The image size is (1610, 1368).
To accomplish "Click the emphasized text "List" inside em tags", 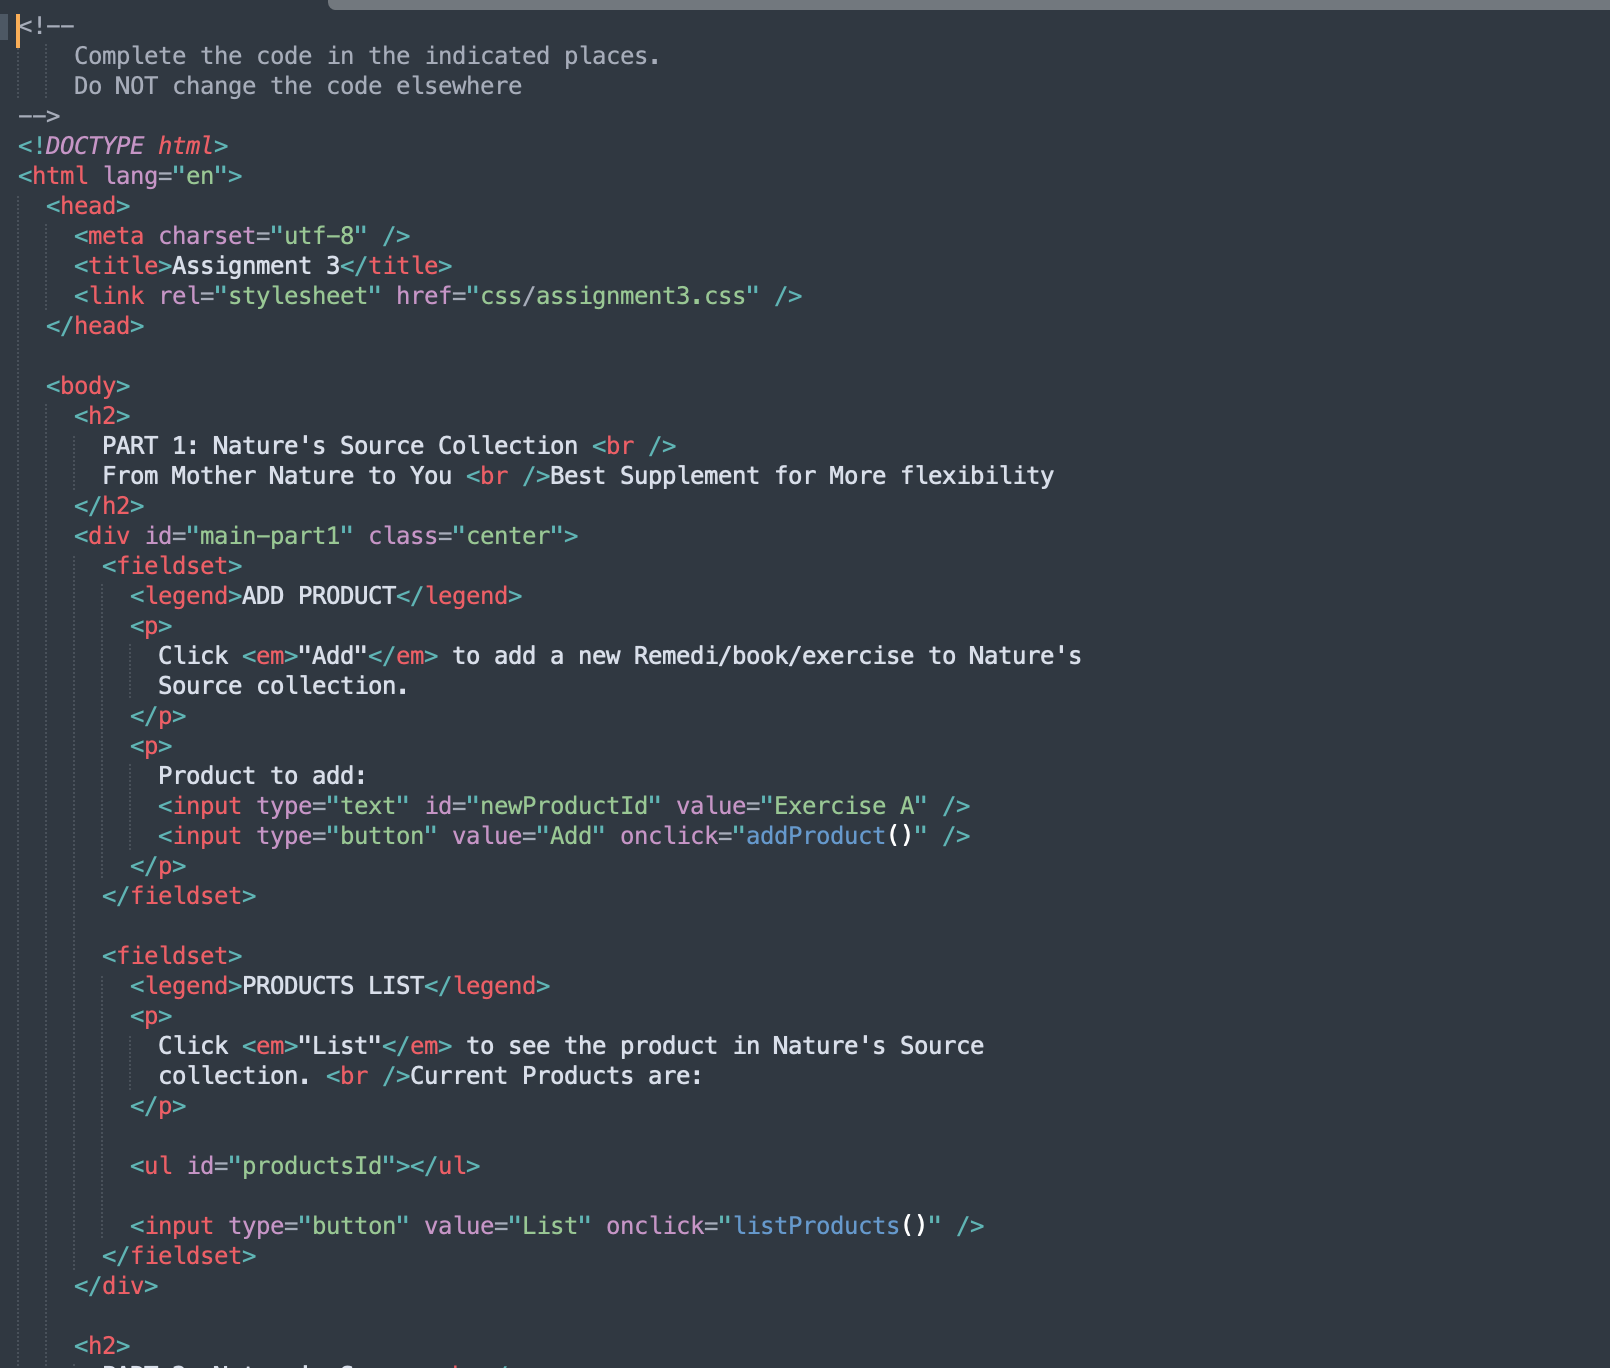I will (340, 1046).
